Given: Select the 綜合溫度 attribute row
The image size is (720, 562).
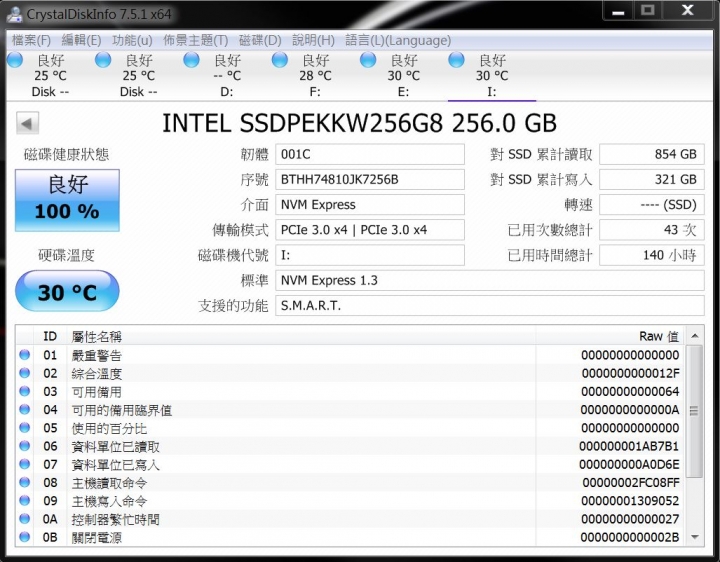Looking at the screenshot, I should 351,373.
